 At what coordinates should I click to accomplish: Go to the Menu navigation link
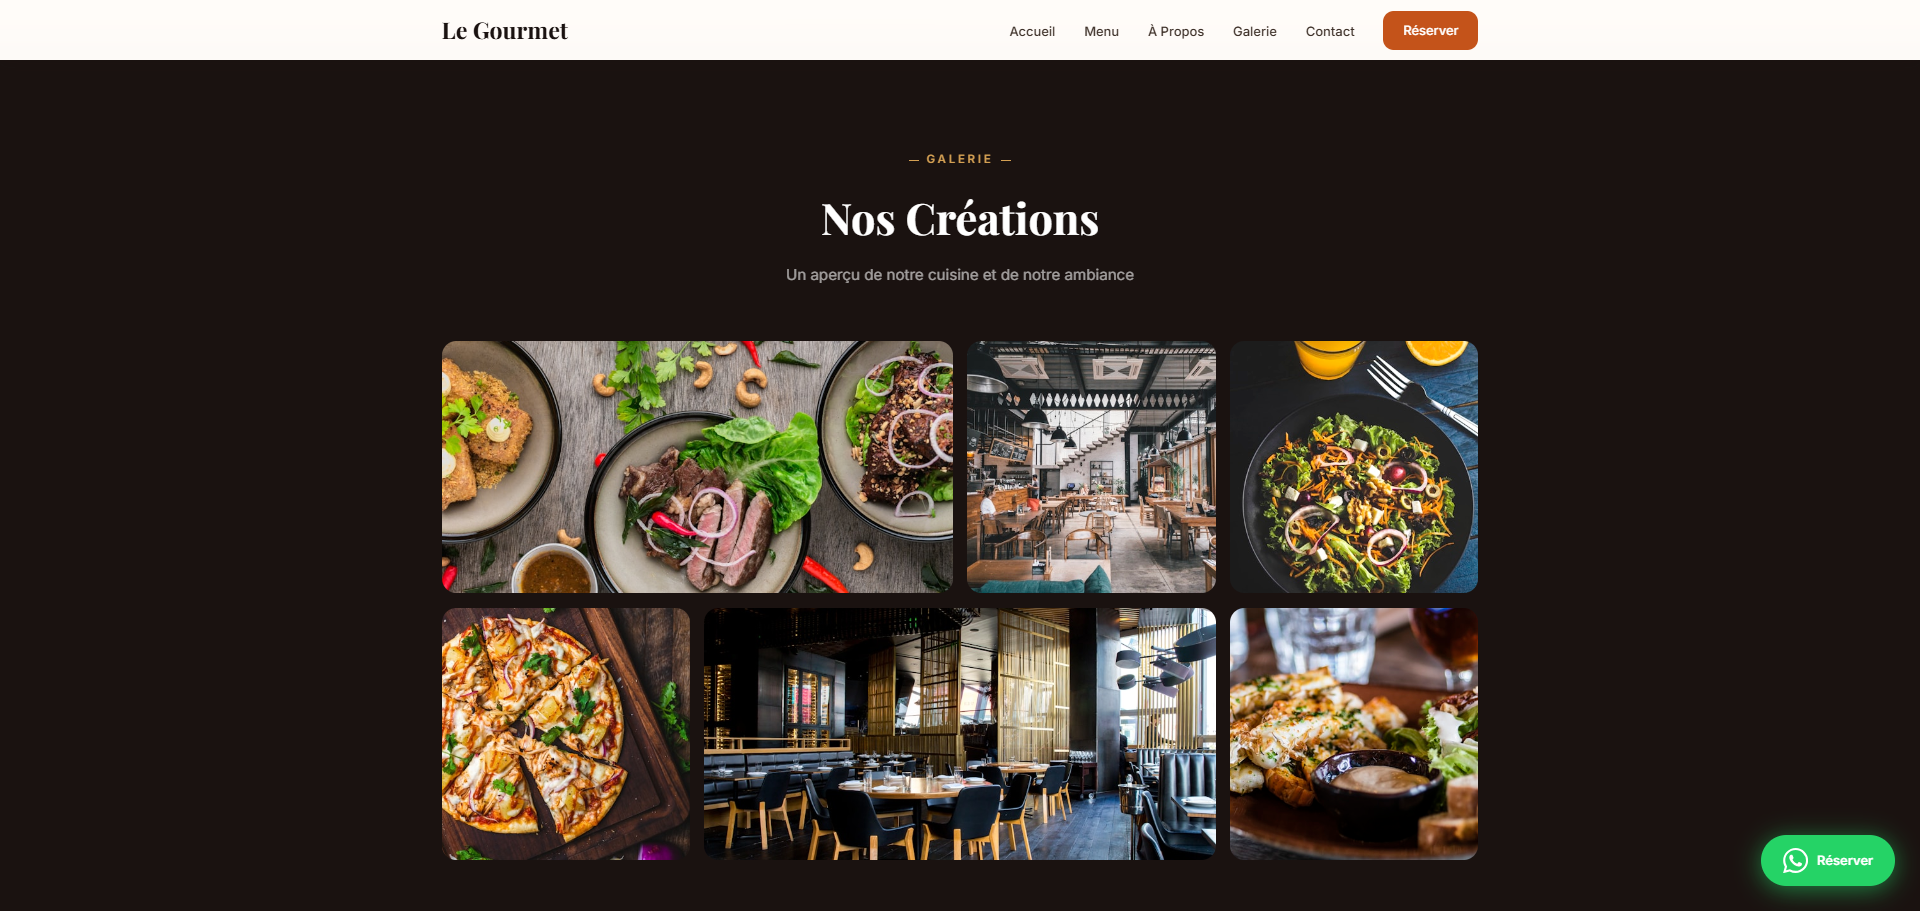[1101, 31]
